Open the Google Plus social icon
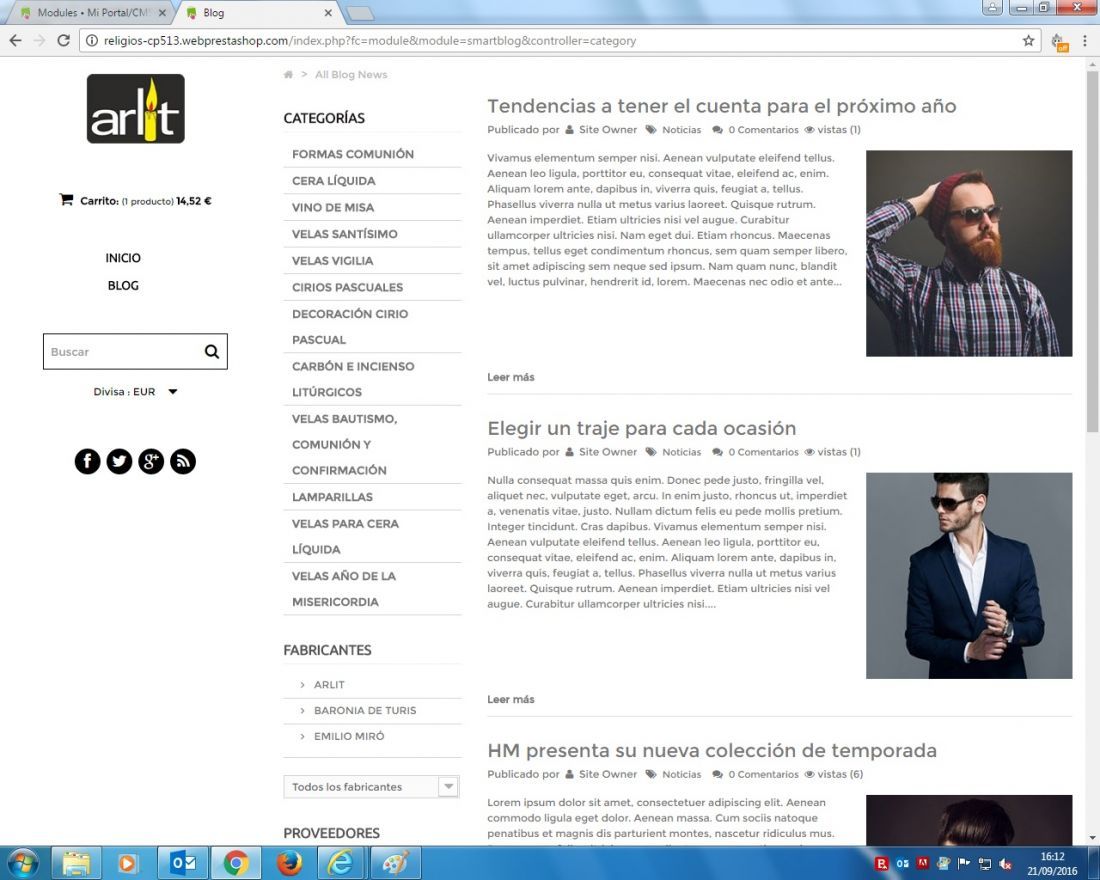This screenshot has width=1100, height=880. pyautogui.click(x=151, y=461)
